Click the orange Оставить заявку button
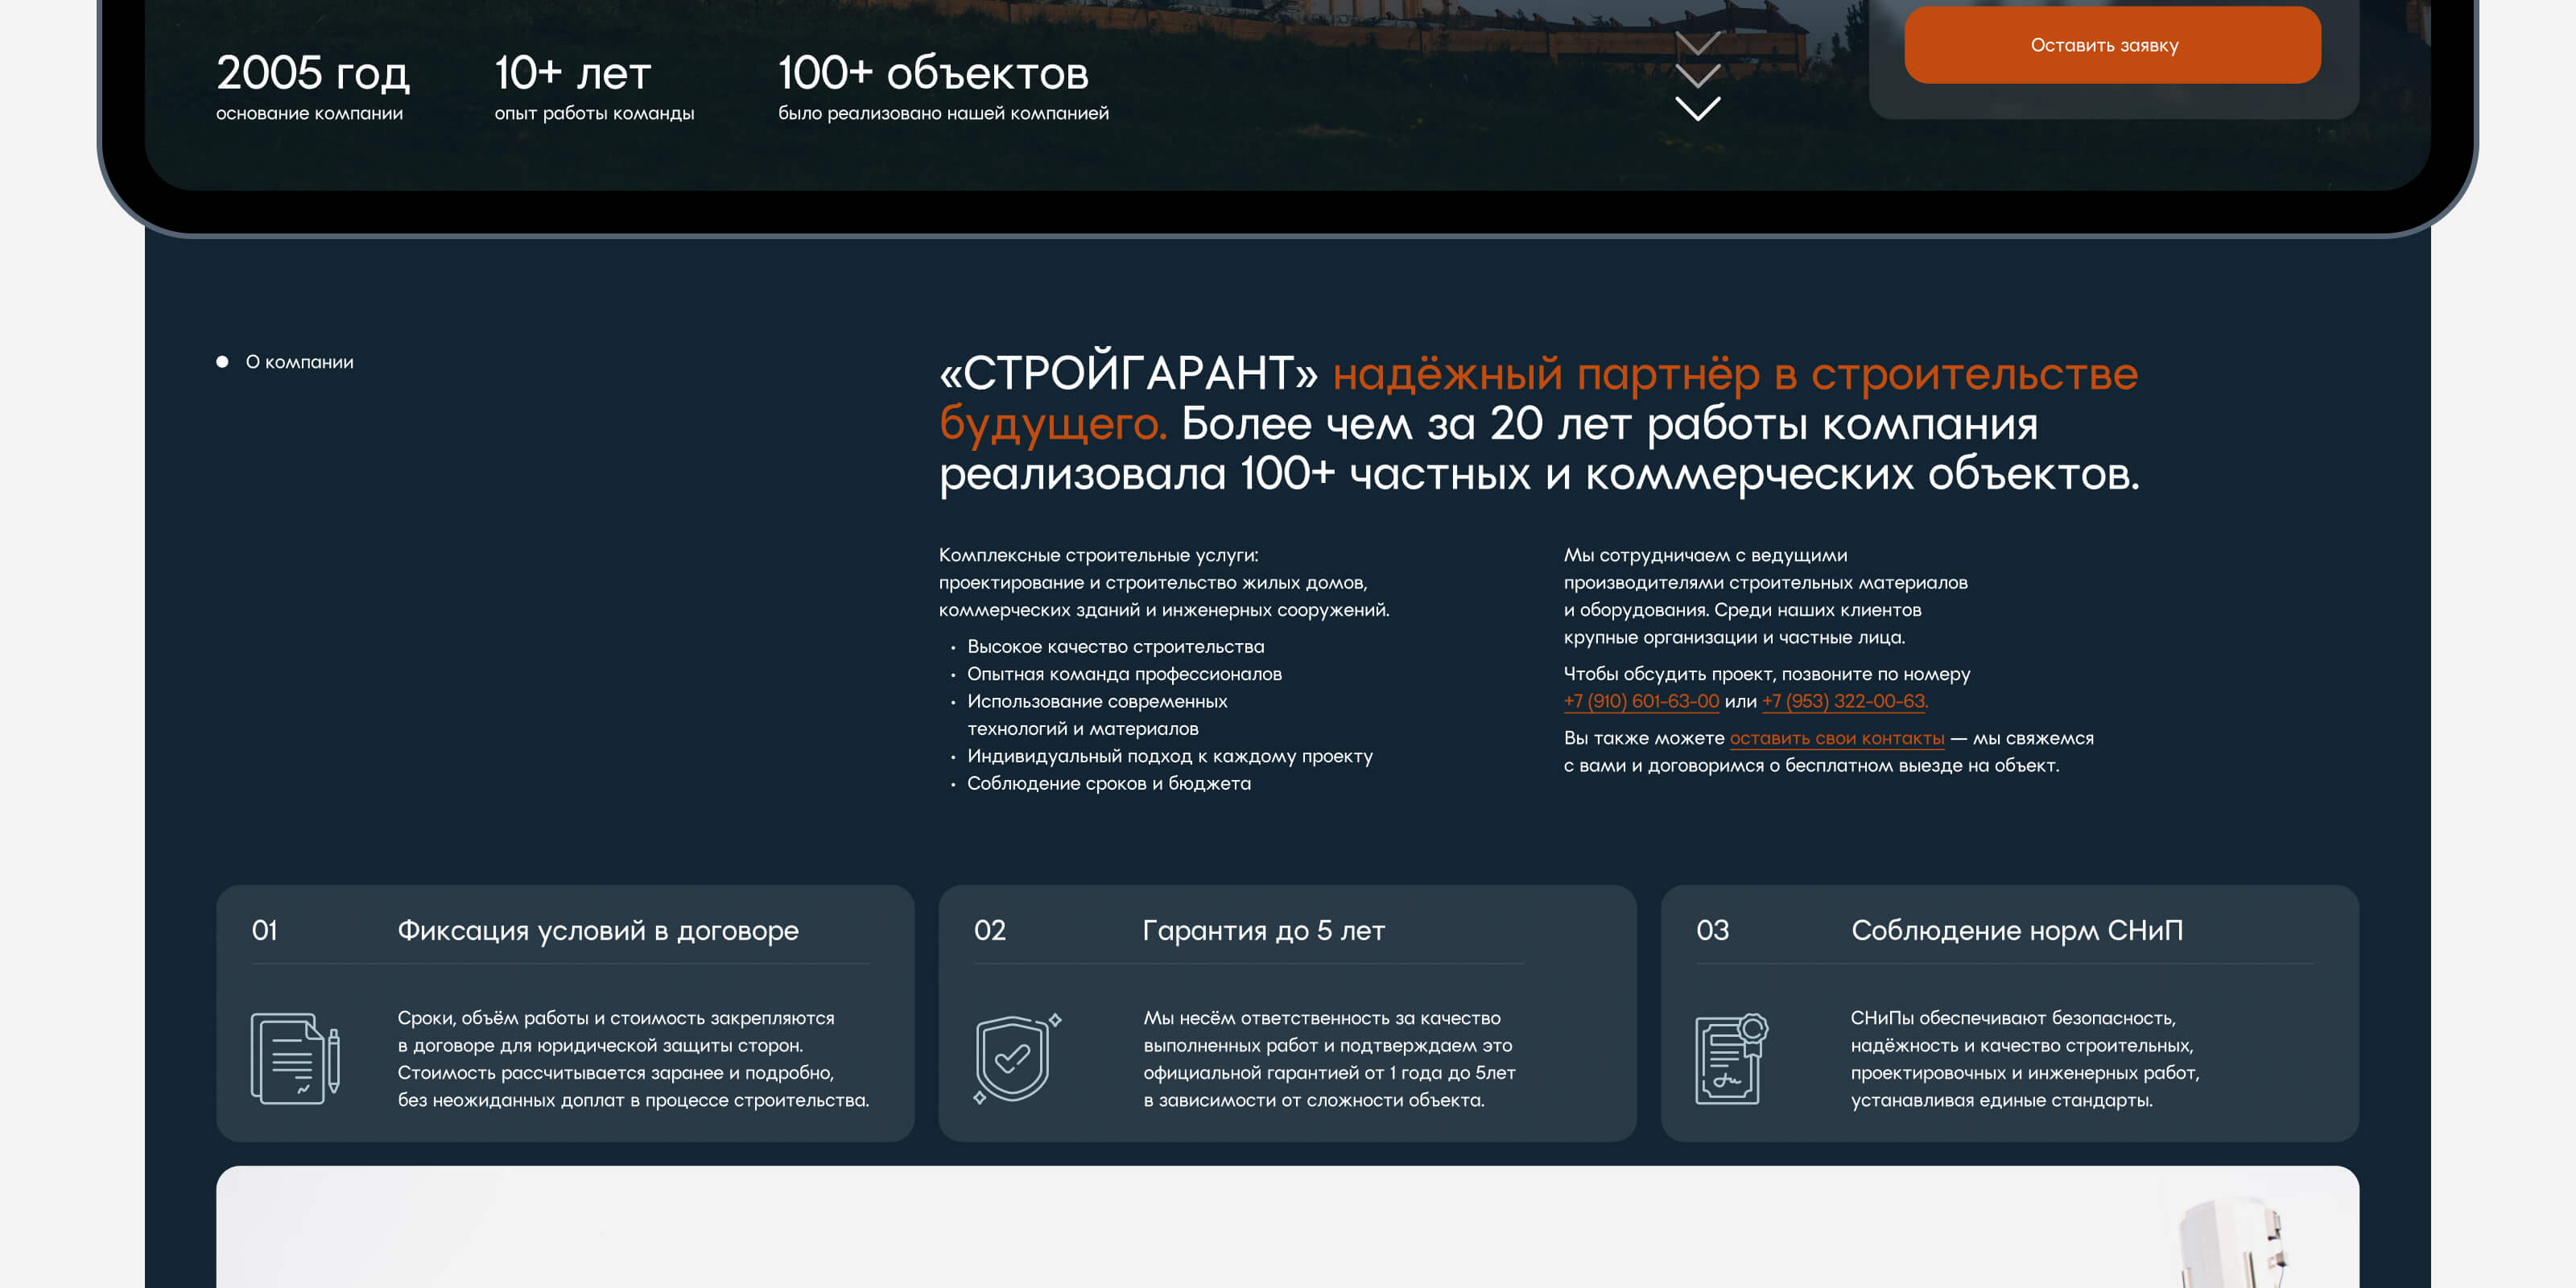2576x1288 pixels. pyautogui.click(x=2112, y=45)
